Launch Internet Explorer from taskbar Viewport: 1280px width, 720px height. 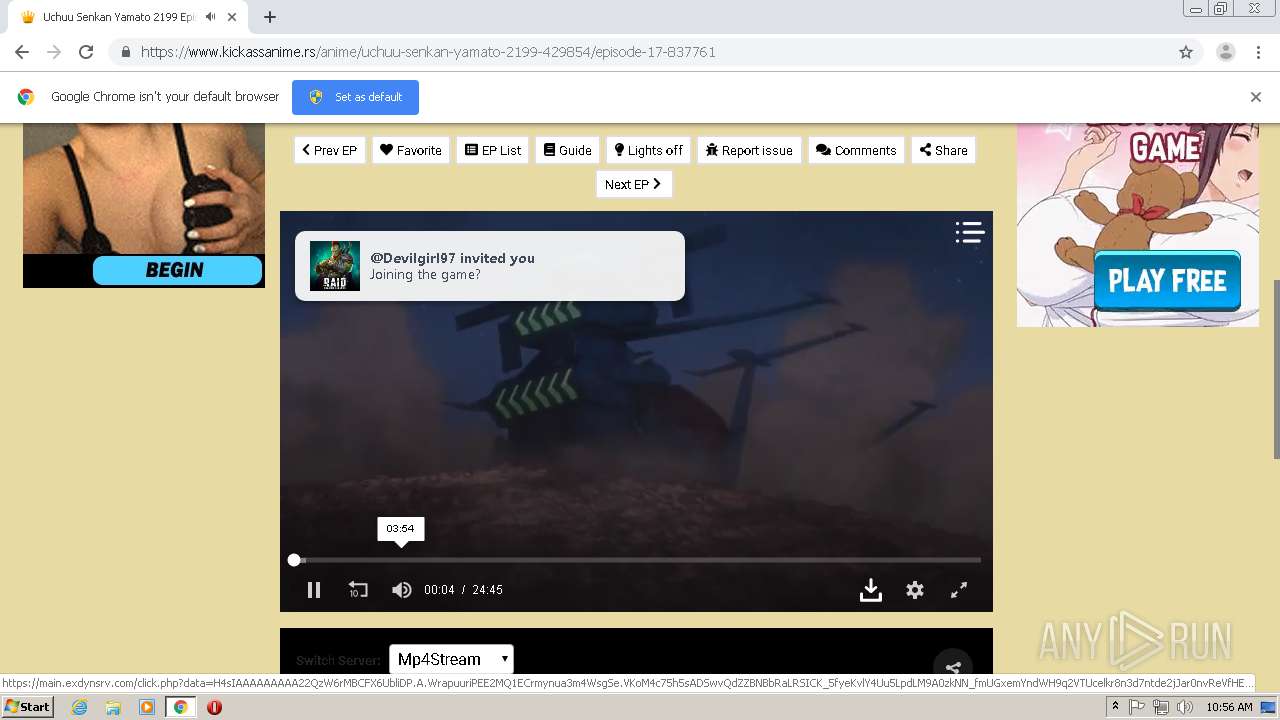pyautogui.click(x=80, y=707)
